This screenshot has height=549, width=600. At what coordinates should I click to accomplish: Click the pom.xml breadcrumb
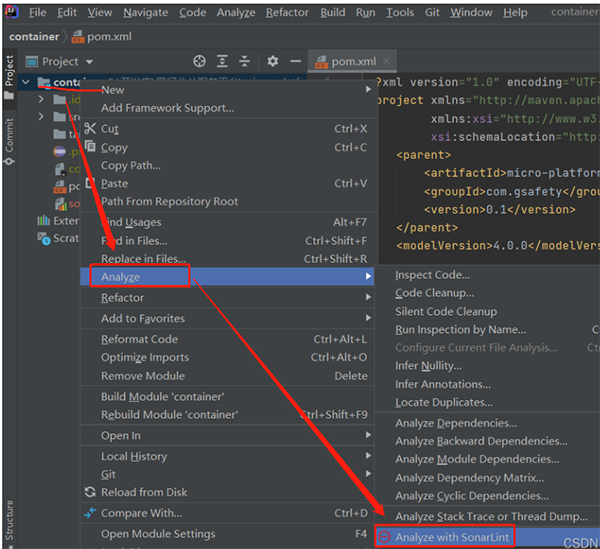[x=102, y=37]
